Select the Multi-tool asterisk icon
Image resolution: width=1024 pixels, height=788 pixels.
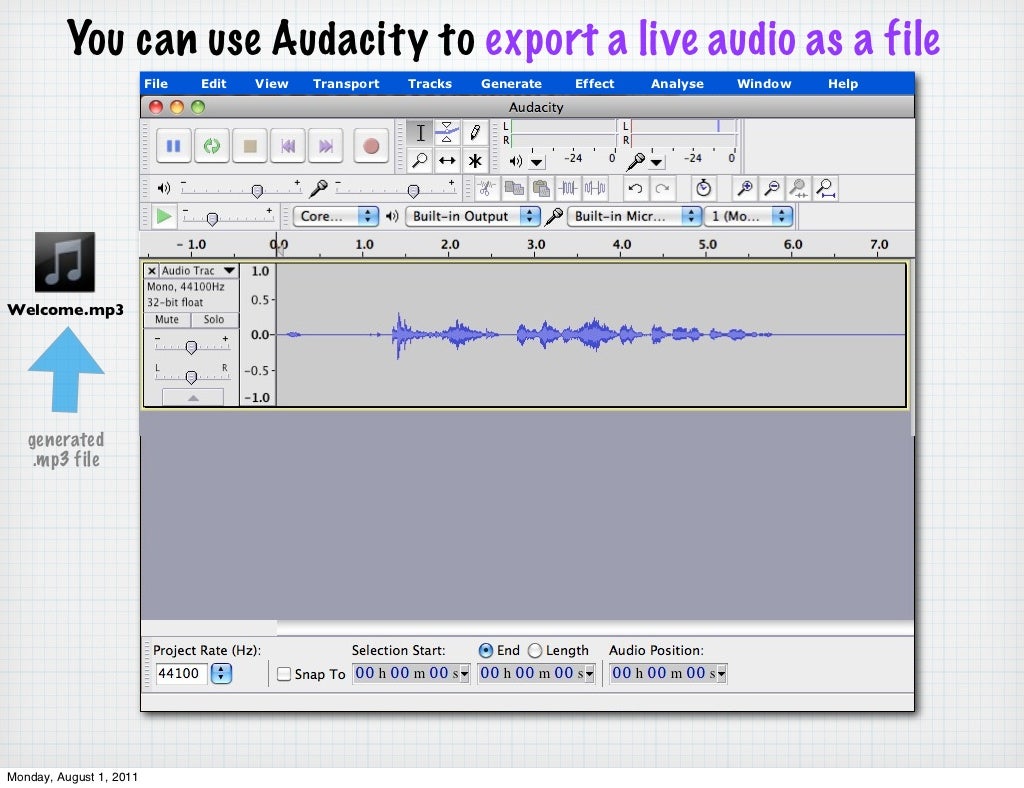475,160
